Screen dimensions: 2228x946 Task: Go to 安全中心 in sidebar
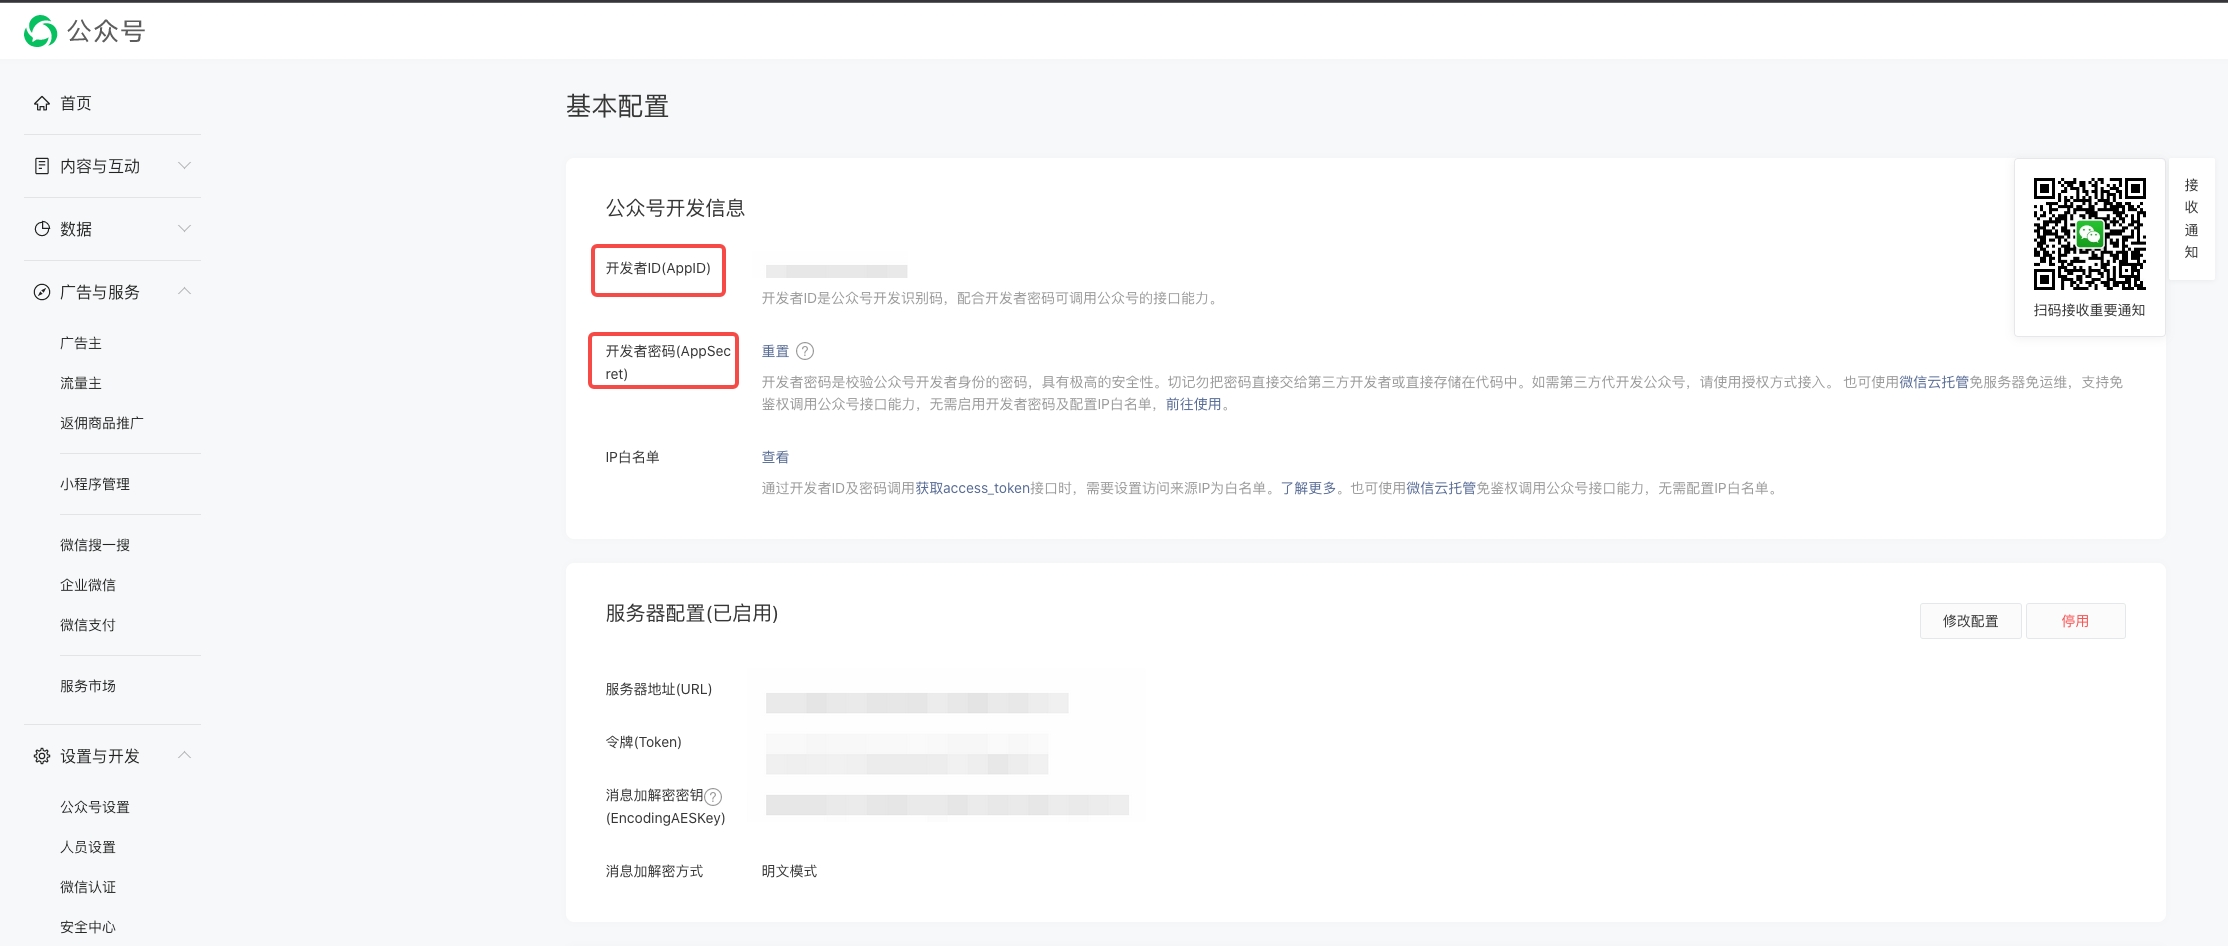88,927
